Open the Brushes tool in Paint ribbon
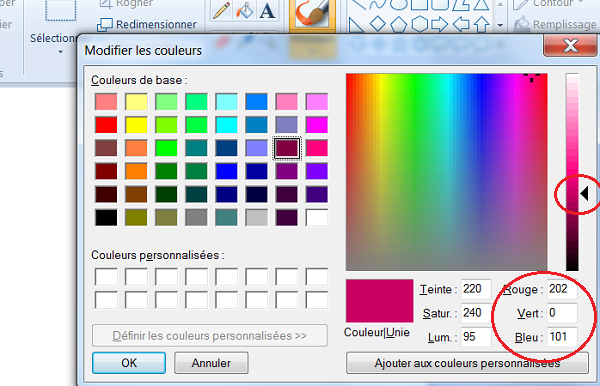 [312, 15]
